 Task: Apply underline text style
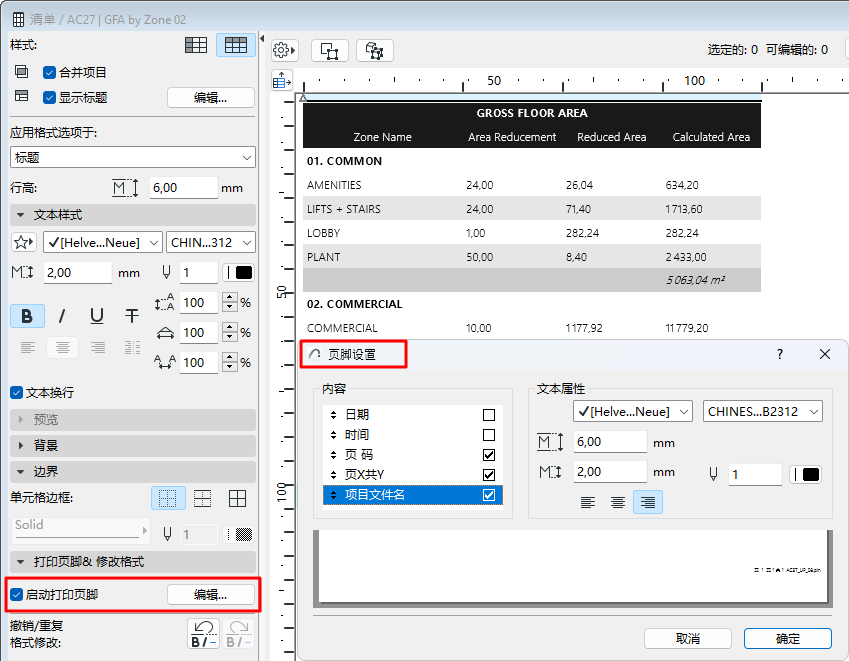pyautogui.click(x=97, y=316)
